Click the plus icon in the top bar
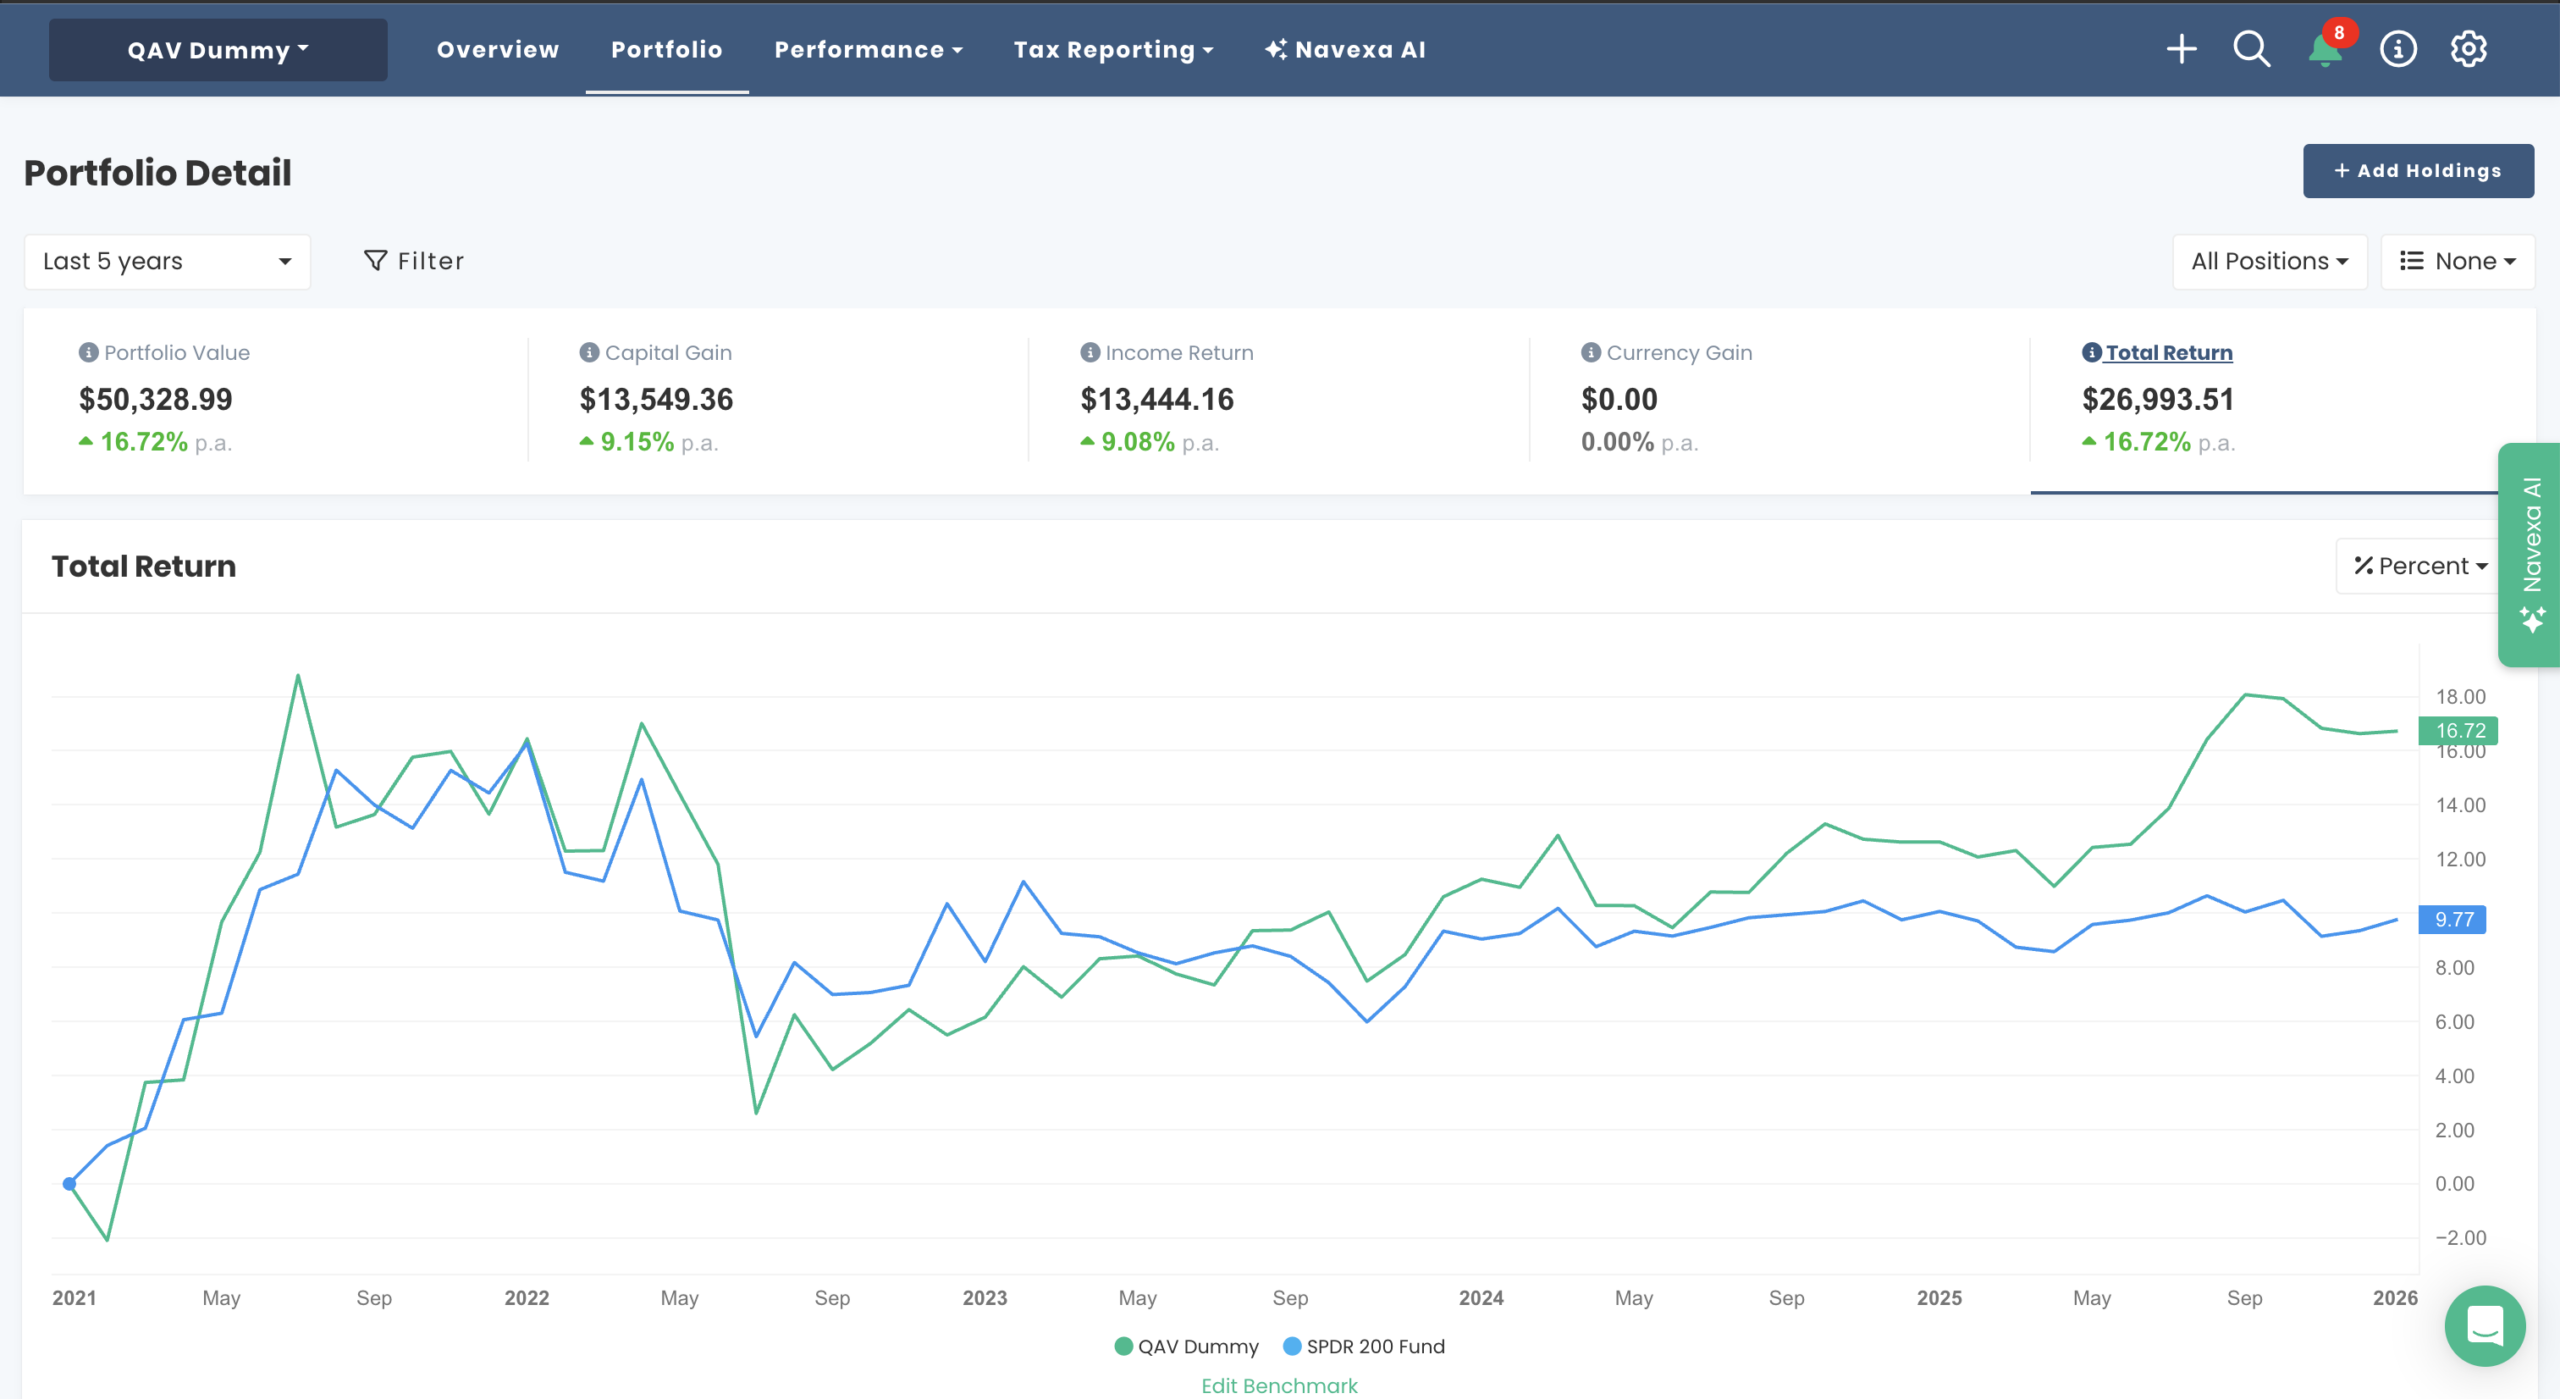This screenshot has width=2560, height=1399. [2182, 48]
